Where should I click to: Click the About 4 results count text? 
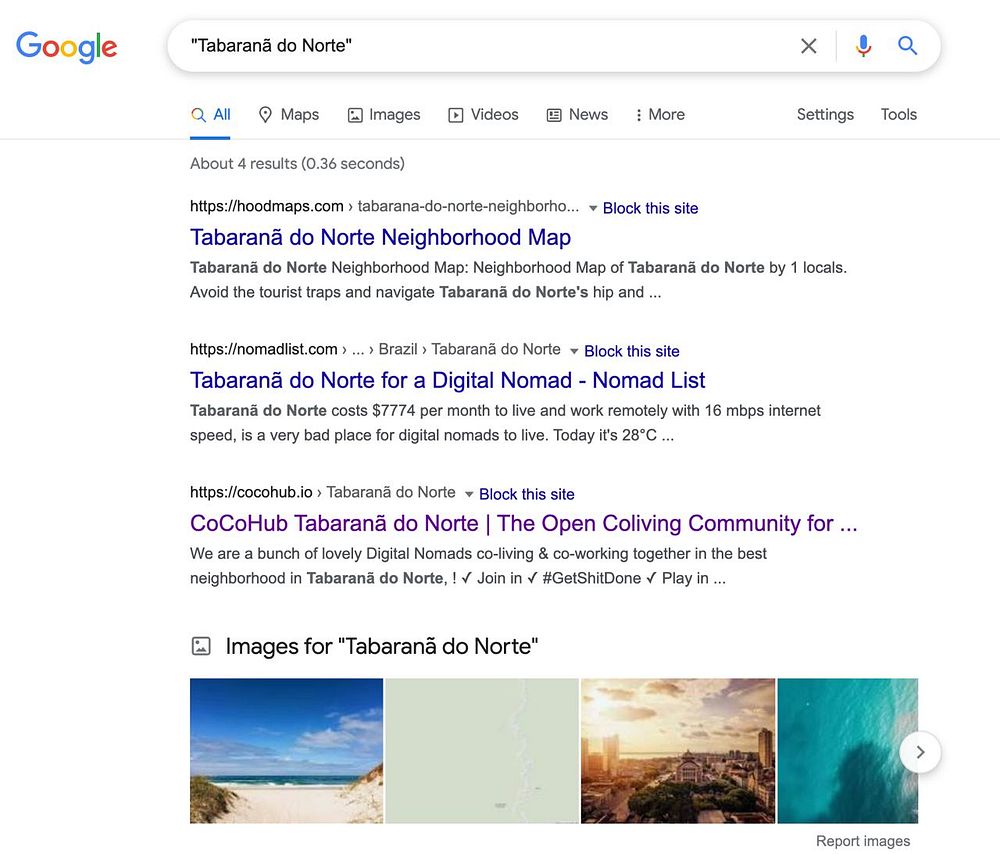297,164
